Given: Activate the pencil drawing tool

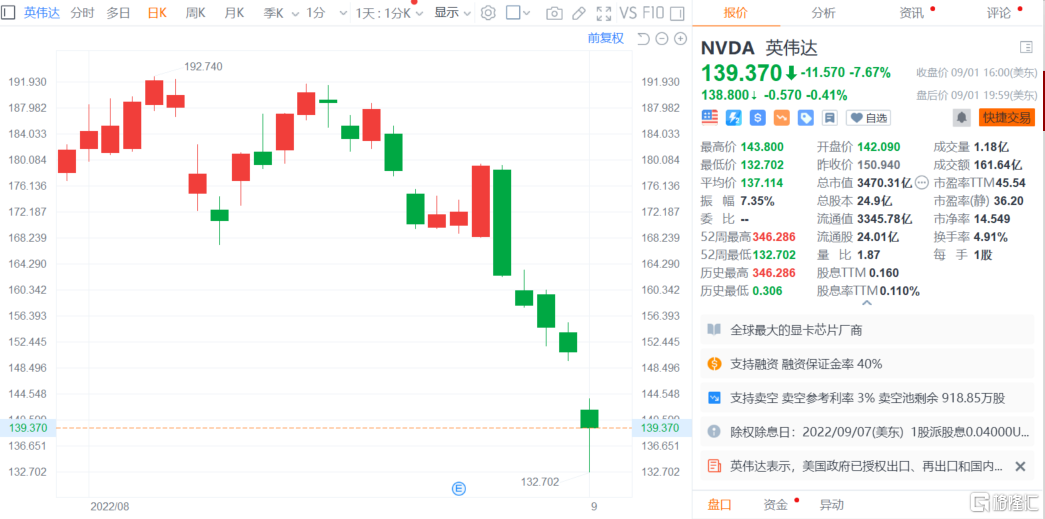Looking at the screenshot, I should point(578,13).
